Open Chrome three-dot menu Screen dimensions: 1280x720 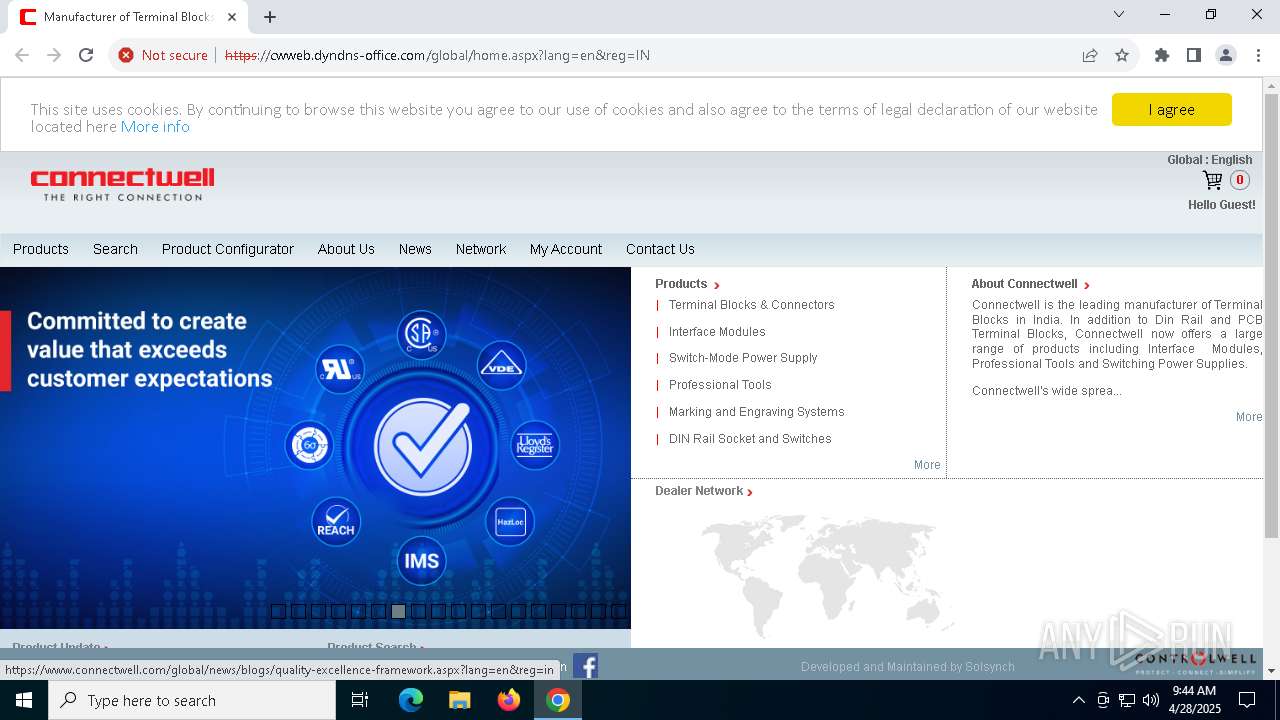pyautogui.click(x=1258, y=55)
